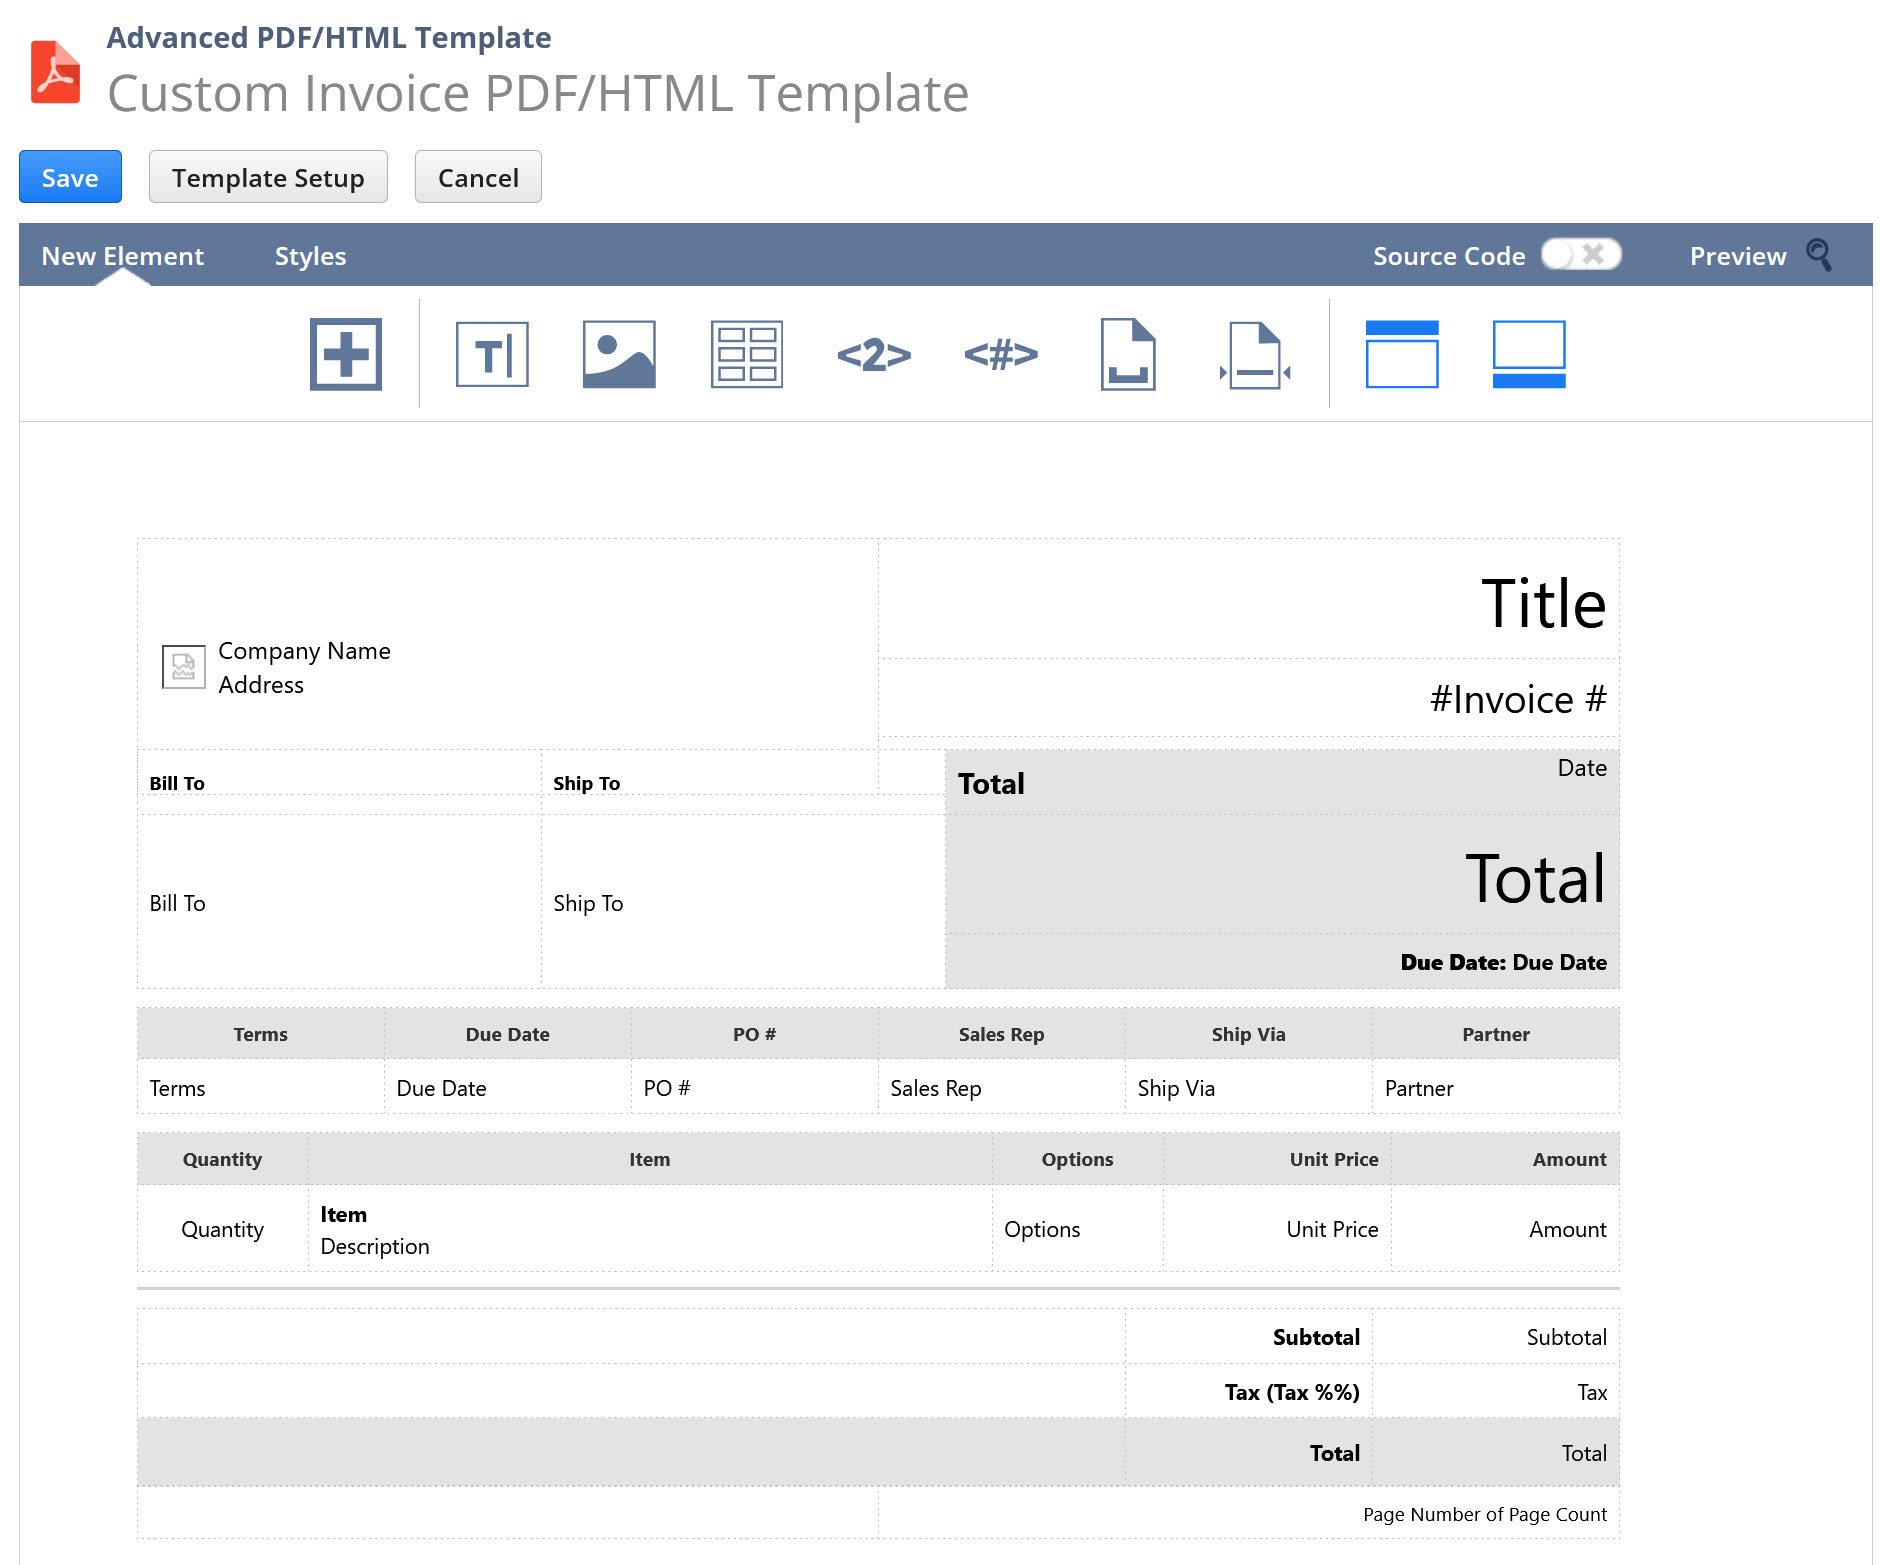Select the bold Bill To header

pos(177,783)
